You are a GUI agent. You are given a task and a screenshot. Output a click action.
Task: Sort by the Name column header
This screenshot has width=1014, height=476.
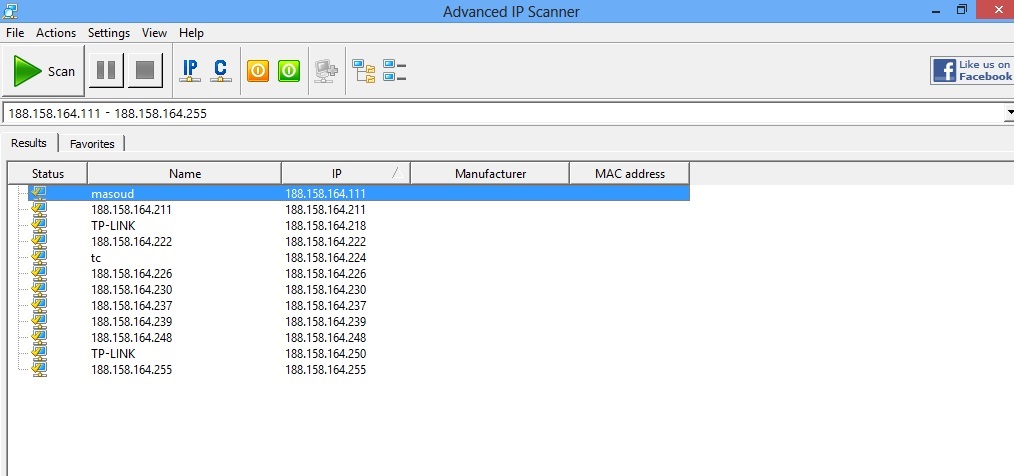point(185,173)
